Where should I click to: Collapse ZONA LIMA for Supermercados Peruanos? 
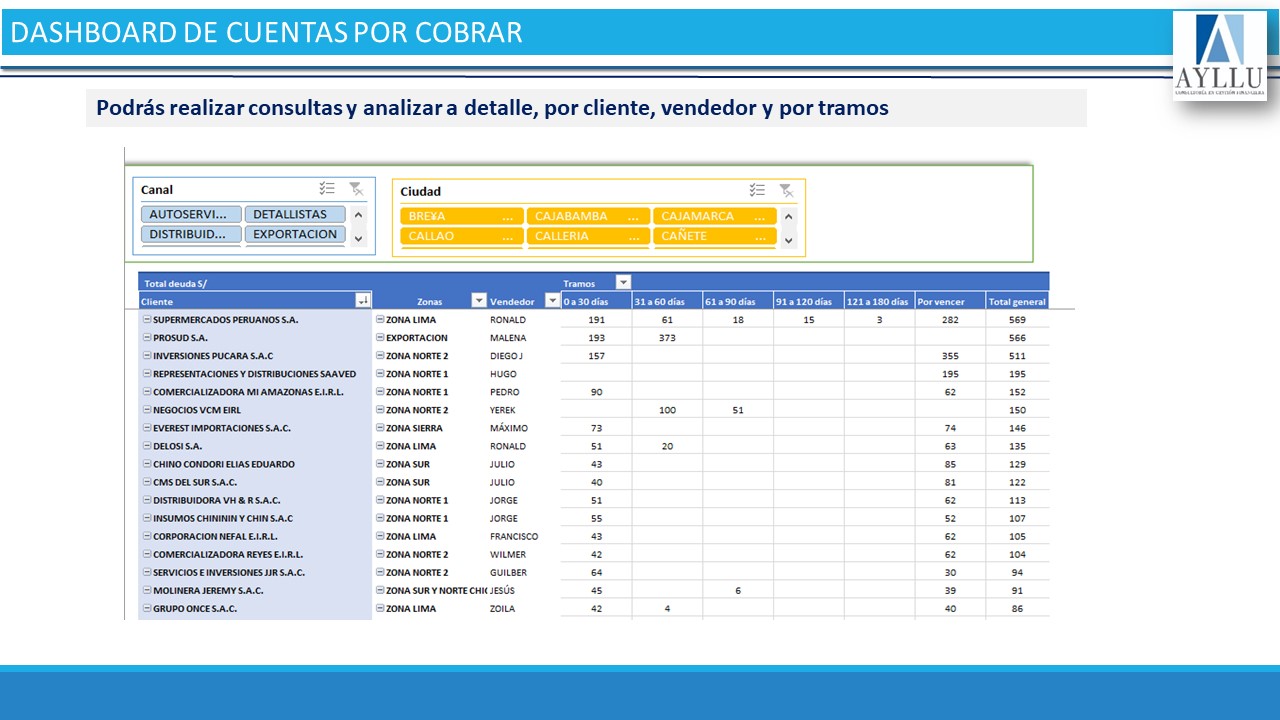(380, 320)
